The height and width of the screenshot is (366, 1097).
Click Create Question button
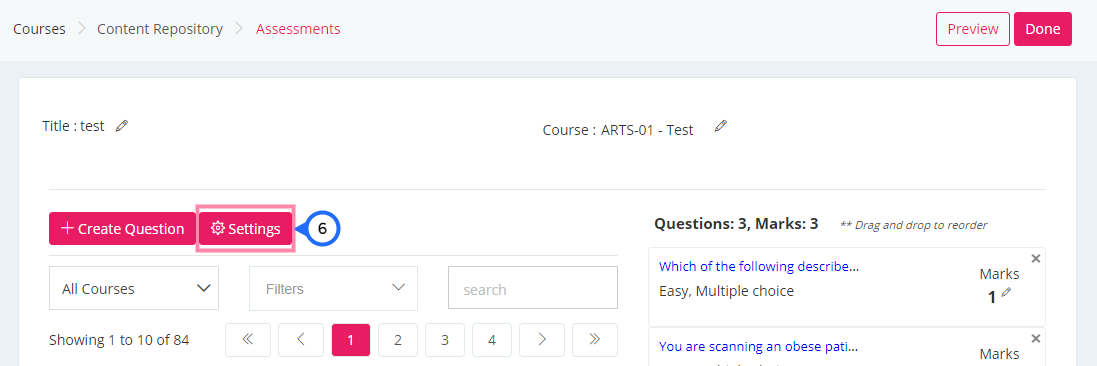pos(122,229)
